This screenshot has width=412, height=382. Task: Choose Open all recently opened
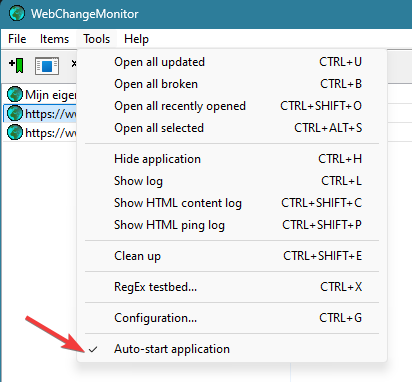232,106
